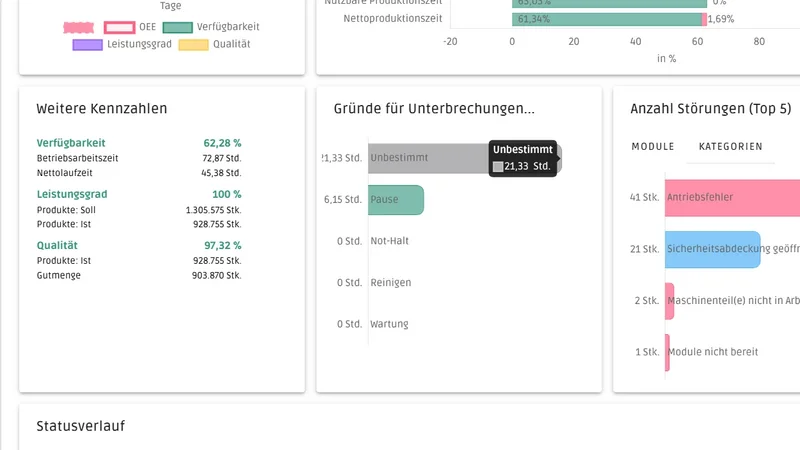The width and height of the screenshot is (800, 450).
Task: Click the Leistungsgrad heading in Weitere Kennzahlen
Action: pyautogui.click(x=72, y=194)
